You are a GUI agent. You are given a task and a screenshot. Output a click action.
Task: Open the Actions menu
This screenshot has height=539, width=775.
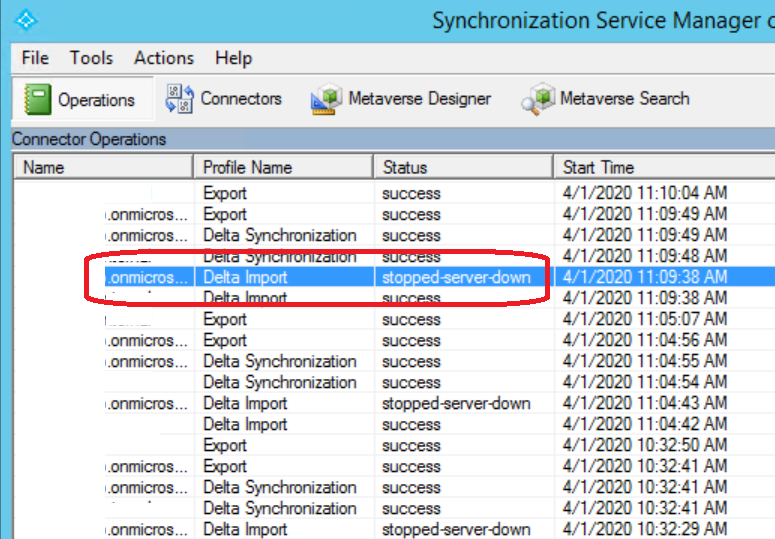[164, 58]
